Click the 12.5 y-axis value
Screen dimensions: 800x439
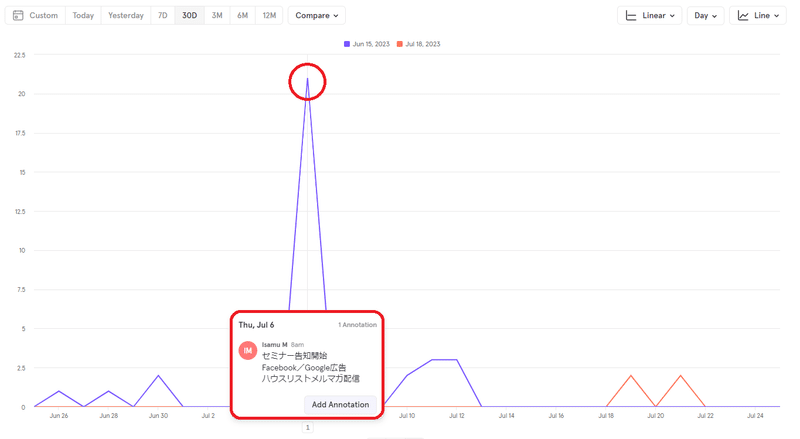(20, 211)
